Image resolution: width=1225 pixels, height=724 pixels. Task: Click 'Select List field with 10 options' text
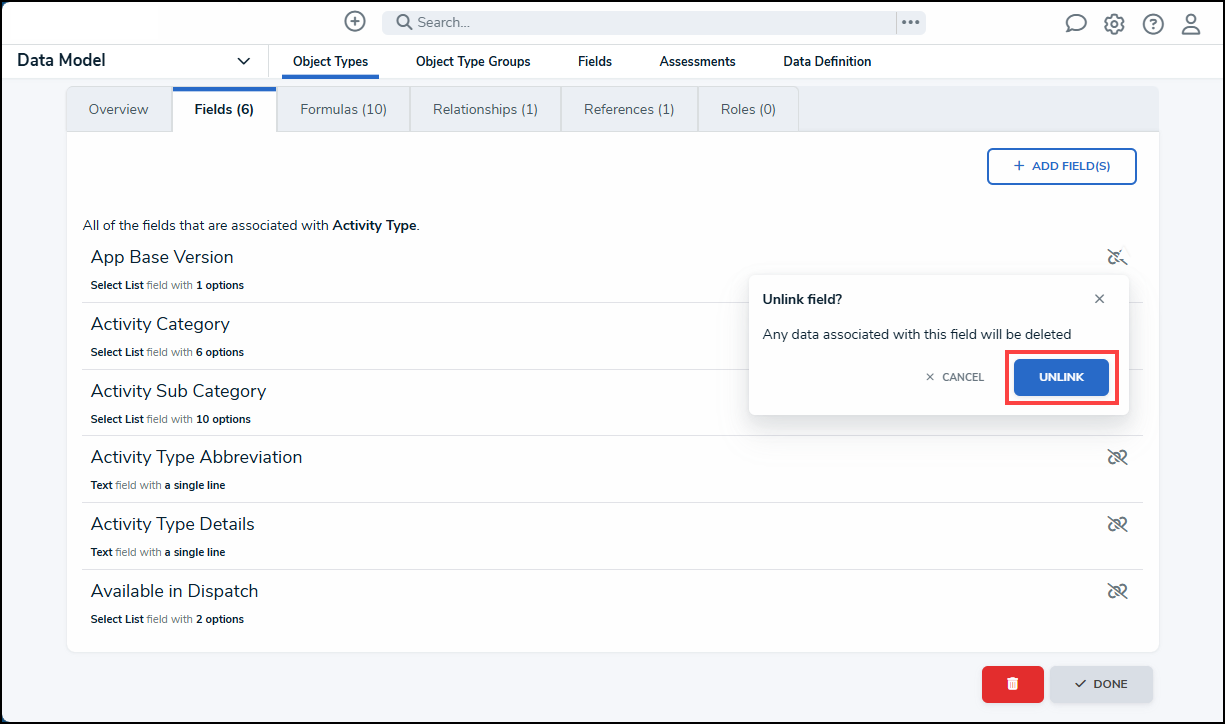click(170, 419)
